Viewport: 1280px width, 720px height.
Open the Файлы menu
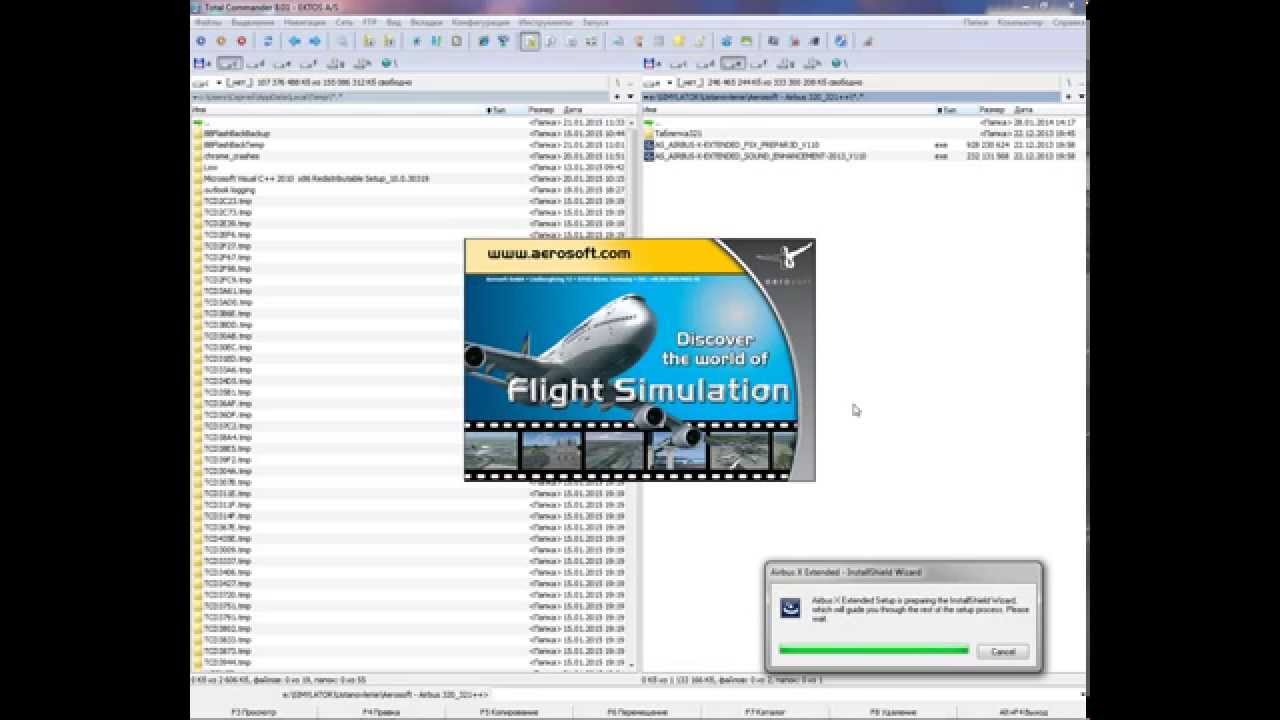point(209,21)
